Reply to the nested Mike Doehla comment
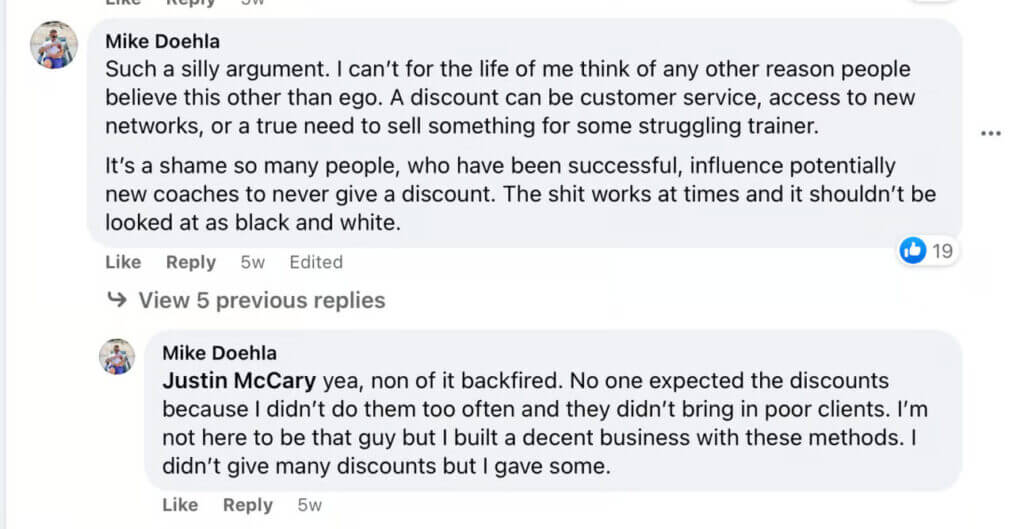 (x=248, y=505)
